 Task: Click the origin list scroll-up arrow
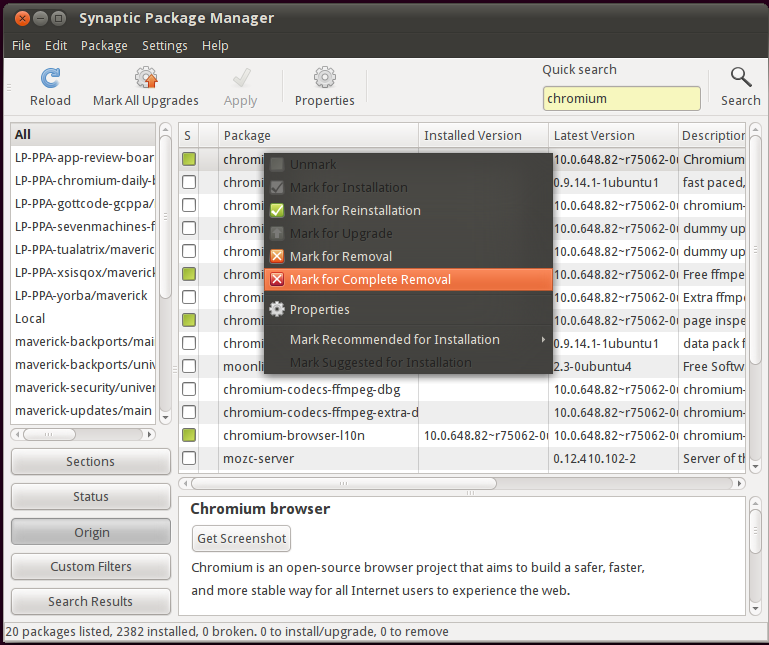click(165, 129)
